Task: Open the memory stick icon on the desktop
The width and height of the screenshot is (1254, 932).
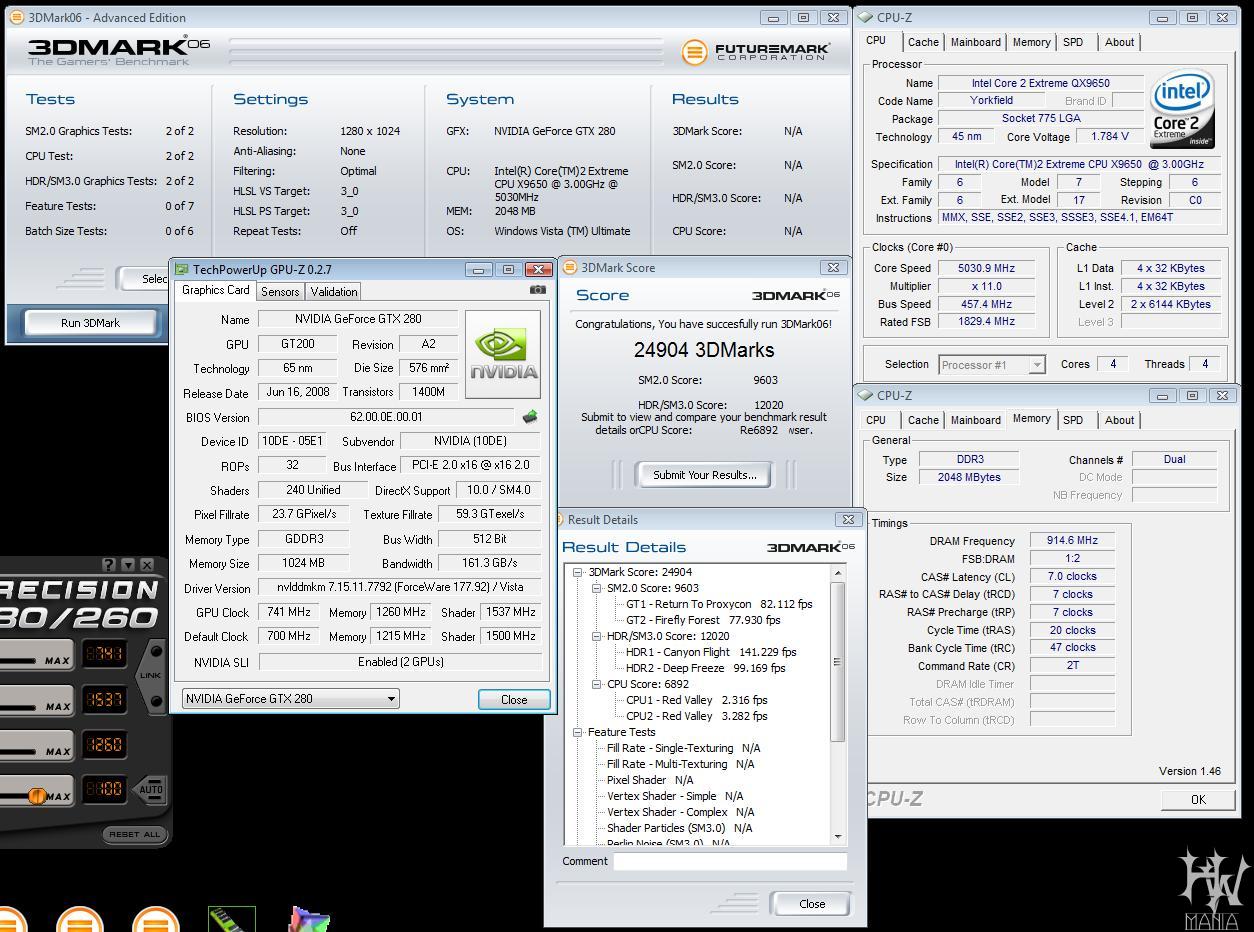Action: click(231, 919)
